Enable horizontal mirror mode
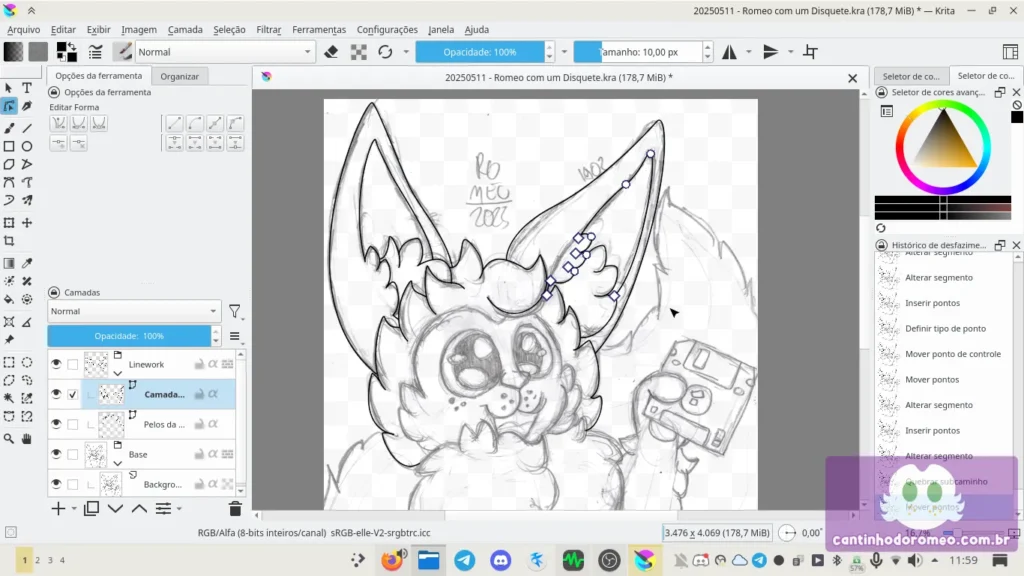 pyautogui.click(x=729, y=52)
